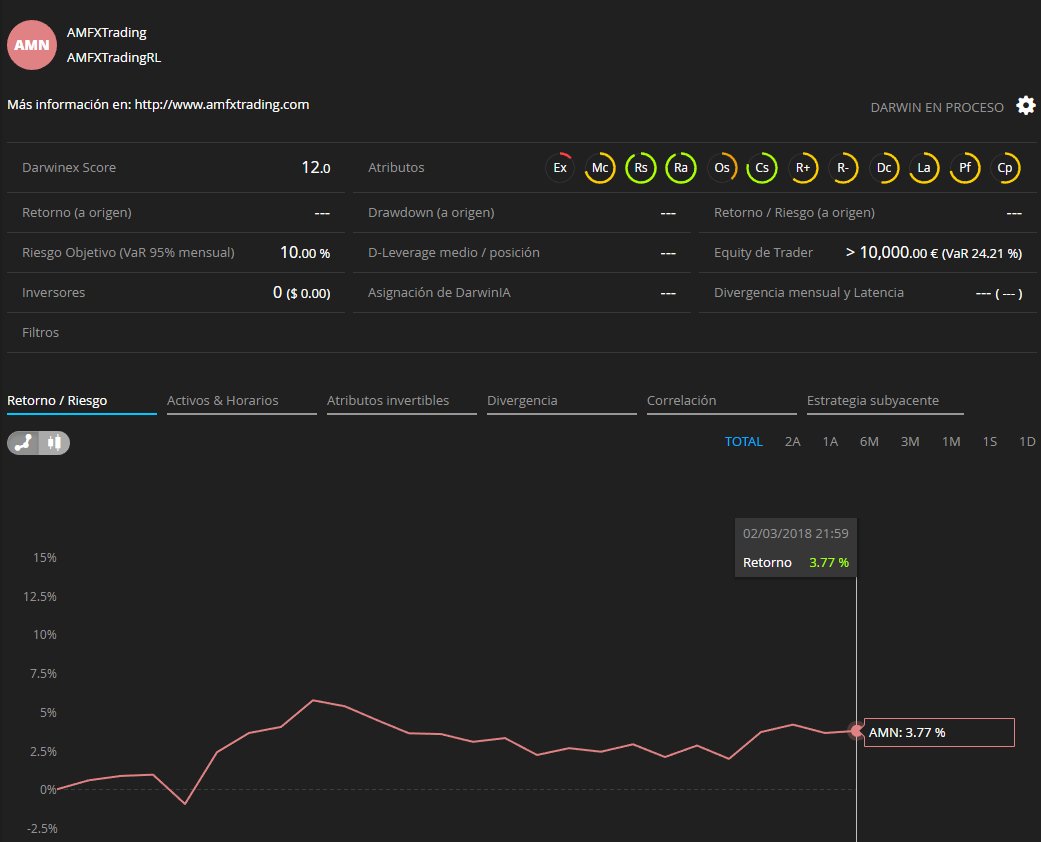The height and width of the screenshot is (842, 1041).
Task: Select the 6M time range
Action: click(869, 442)
